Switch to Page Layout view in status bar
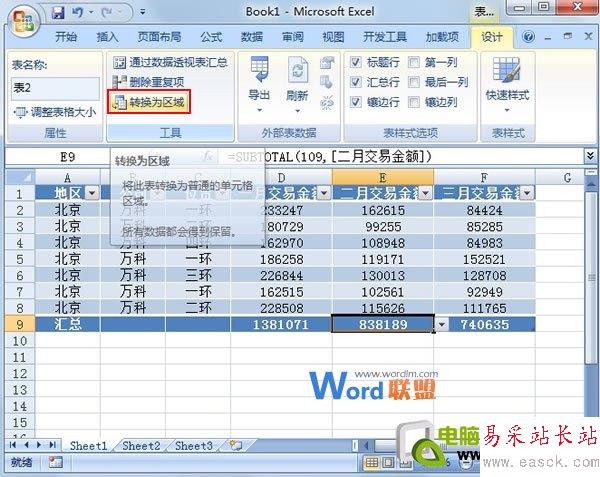Image resolution: width=600 pixels, height=477 pixels. click(388, 463)
